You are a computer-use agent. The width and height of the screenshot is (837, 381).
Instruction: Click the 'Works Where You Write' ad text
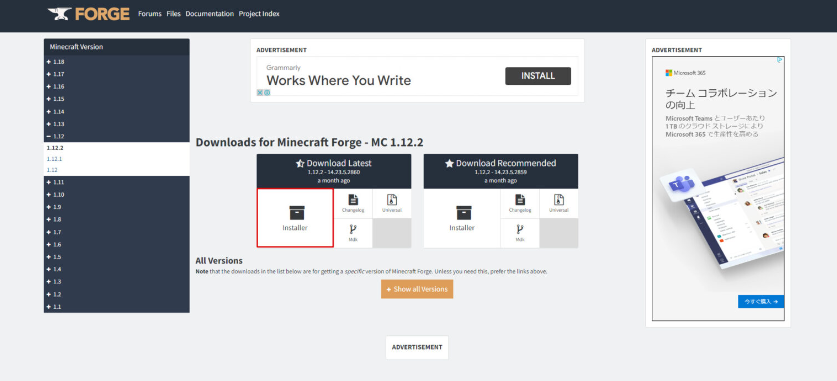click(338, 81)
